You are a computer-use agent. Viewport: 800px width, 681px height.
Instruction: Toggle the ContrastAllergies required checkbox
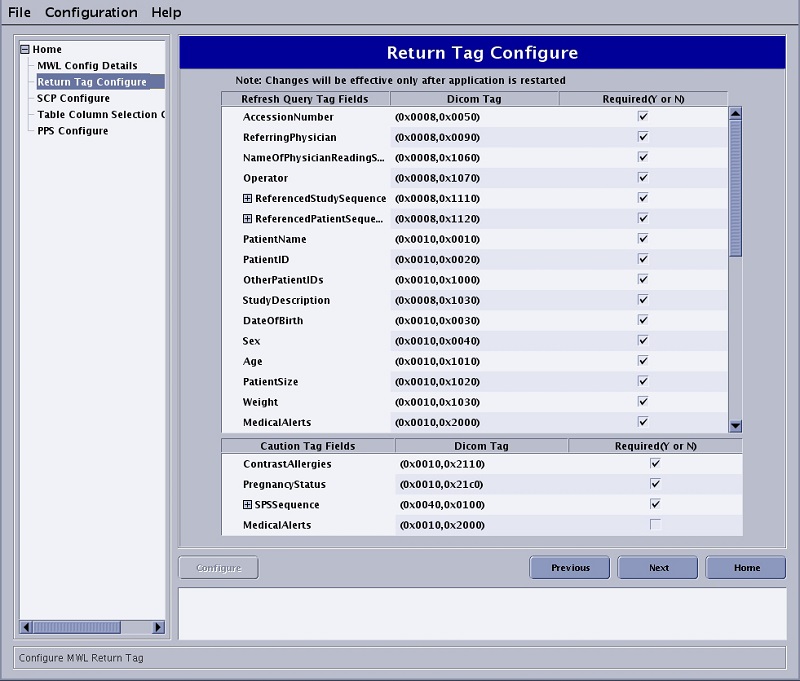tap(655, 464)
